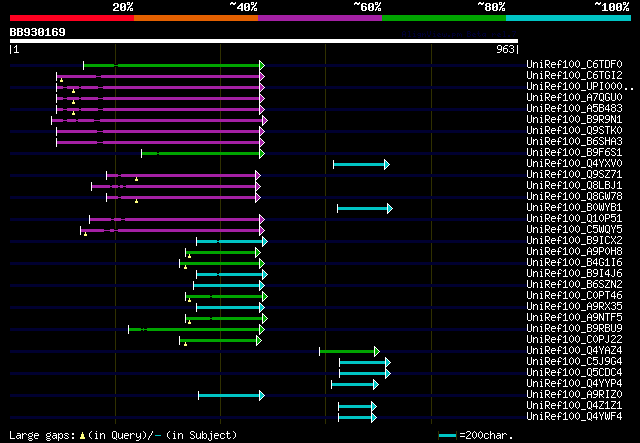Click label UniRef100_C5J9G4
Image resolution: width=640 pixels, height=443 pixels.
(x=574, y=362)
